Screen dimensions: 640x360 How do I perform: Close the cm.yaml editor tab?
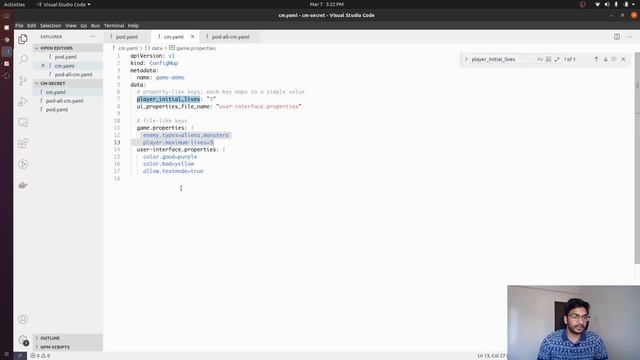coord(192,37)
